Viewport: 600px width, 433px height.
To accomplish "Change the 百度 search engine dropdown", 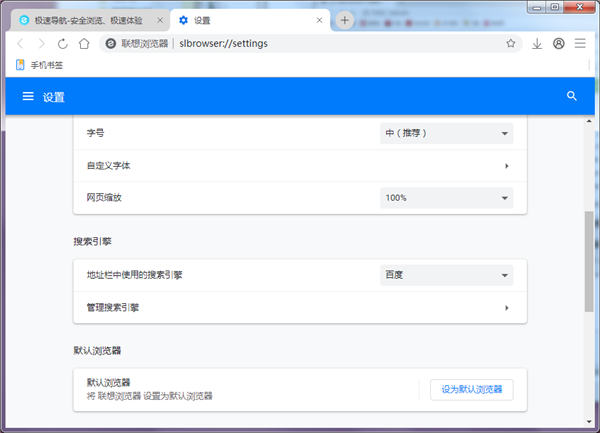I will (x=446, y=275).
